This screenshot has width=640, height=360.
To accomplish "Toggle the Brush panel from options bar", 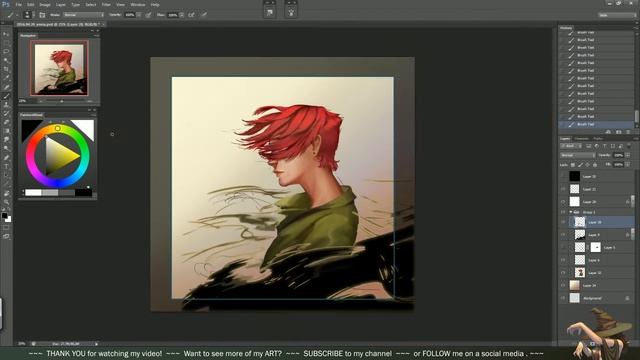I will coord(42,15).
